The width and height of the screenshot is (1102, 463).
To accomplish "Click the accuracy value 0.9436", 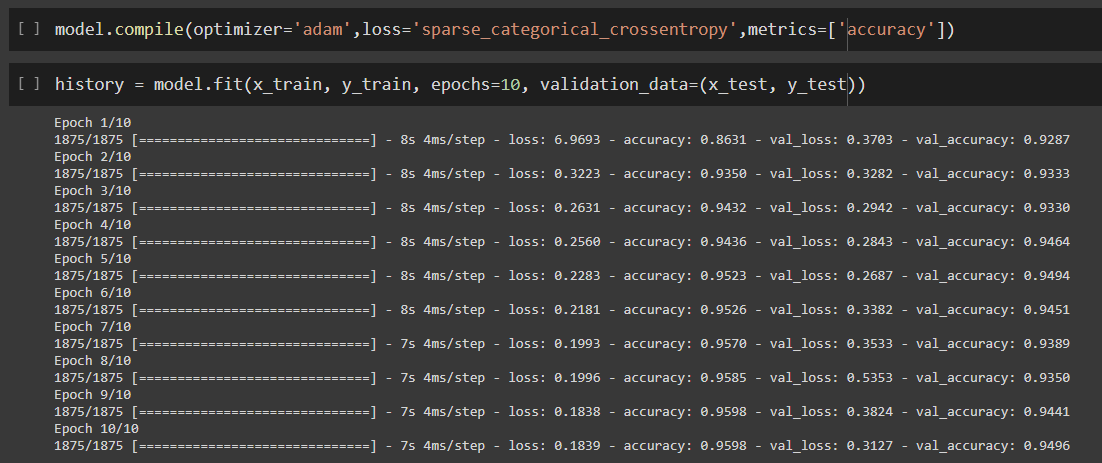I will pos(723,242).
